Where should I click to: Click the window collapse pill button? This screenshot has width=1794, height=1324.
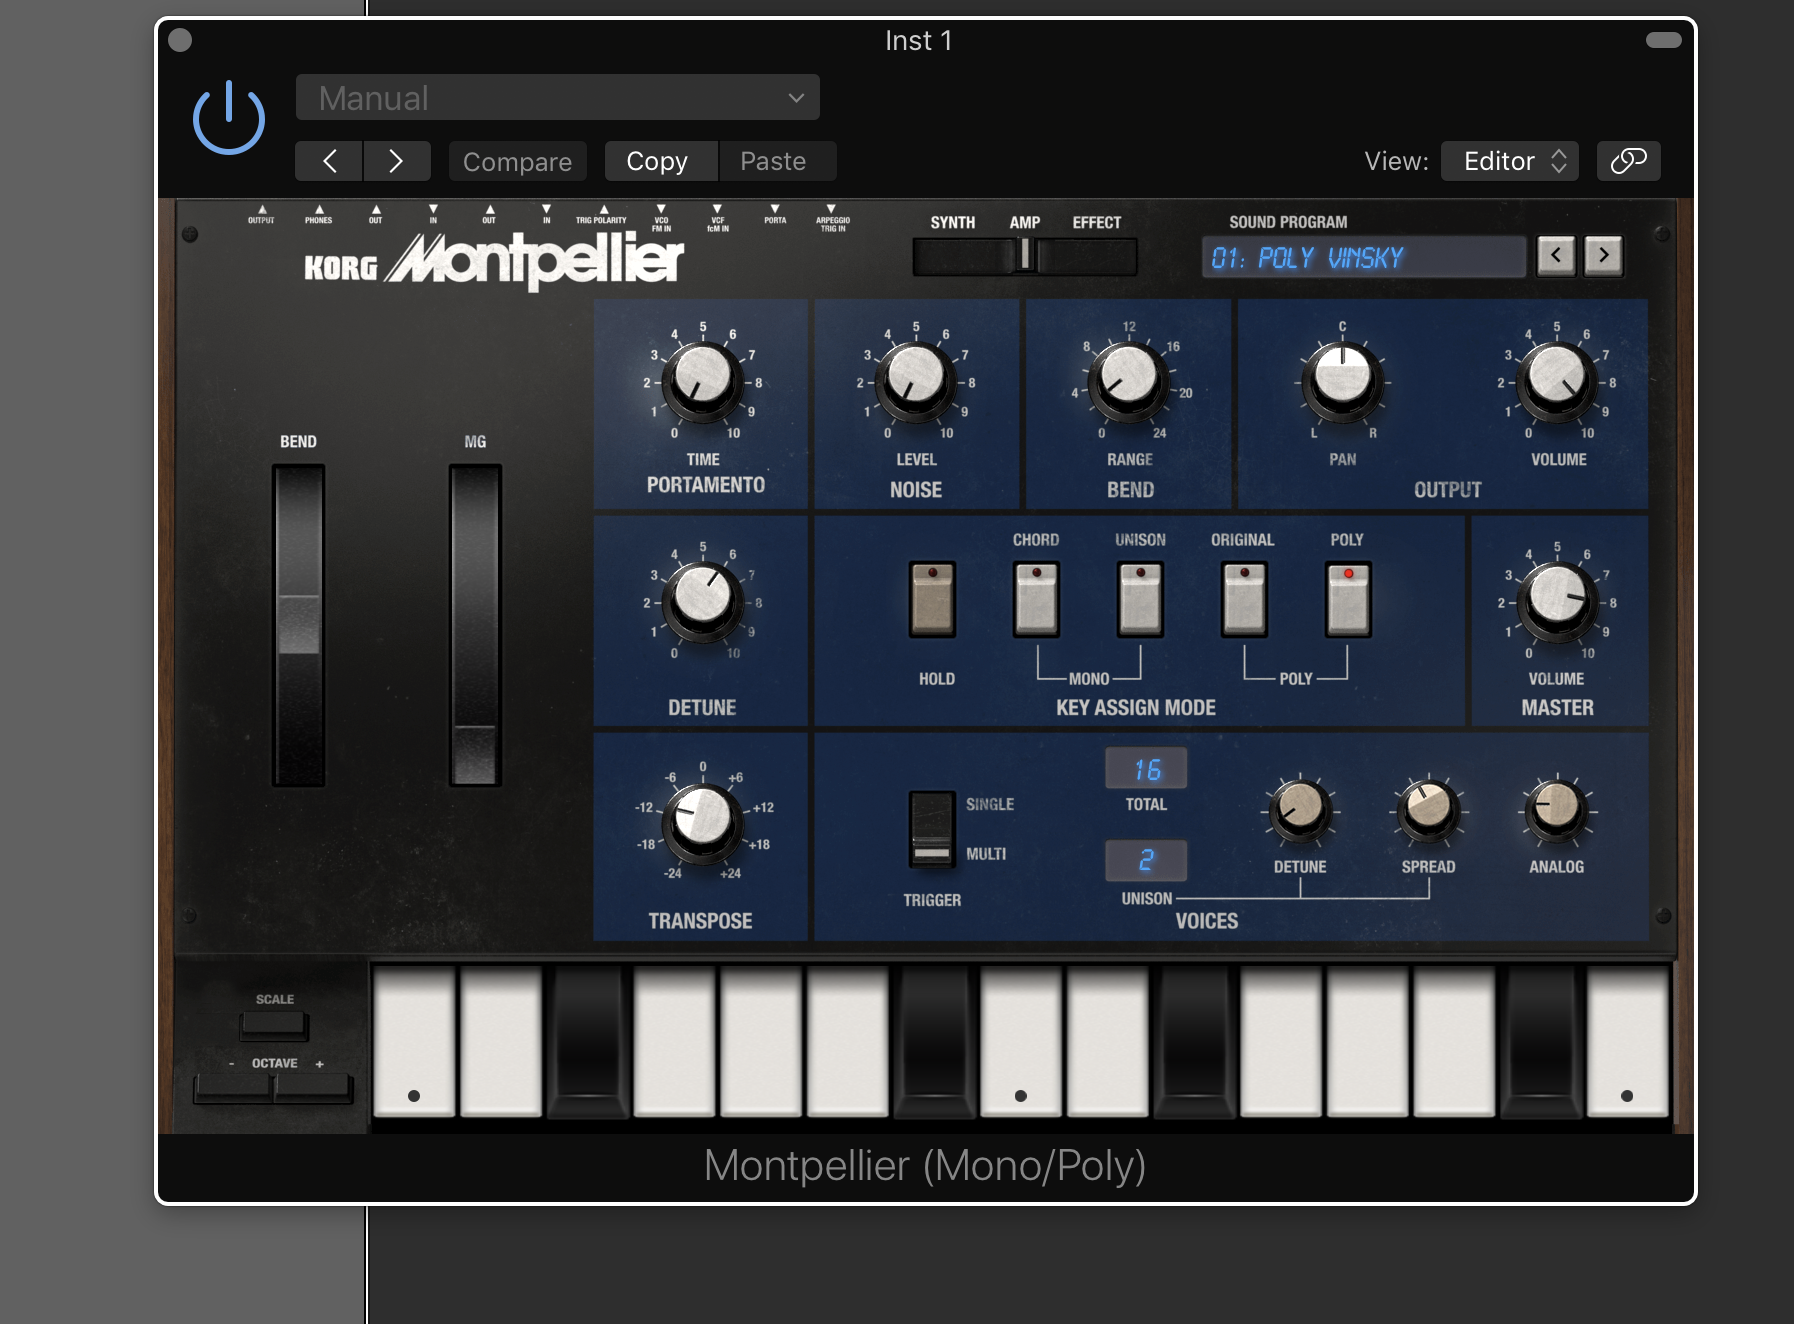[x=1663, y=40]
